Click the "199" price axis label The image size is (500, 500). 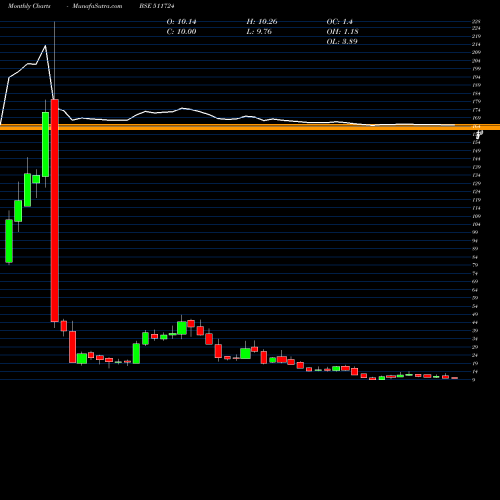point(476,69)
